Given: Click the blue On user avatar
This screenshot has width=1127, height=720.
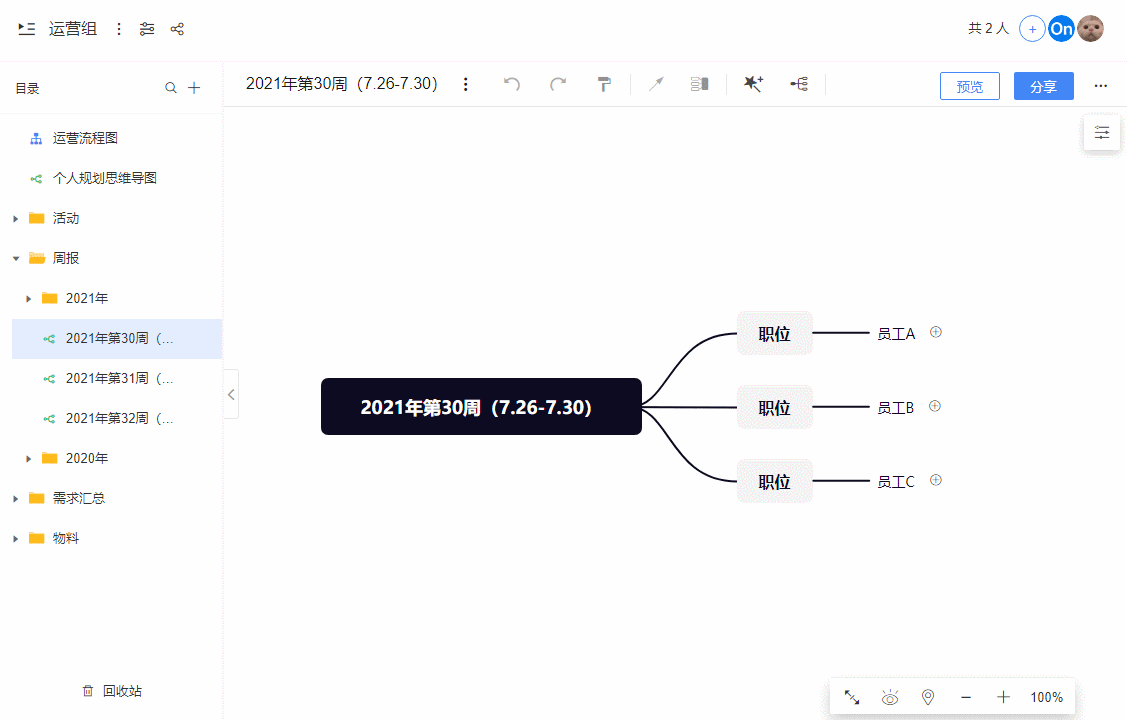Looking at the screenshot, I should click(1061, 29).
